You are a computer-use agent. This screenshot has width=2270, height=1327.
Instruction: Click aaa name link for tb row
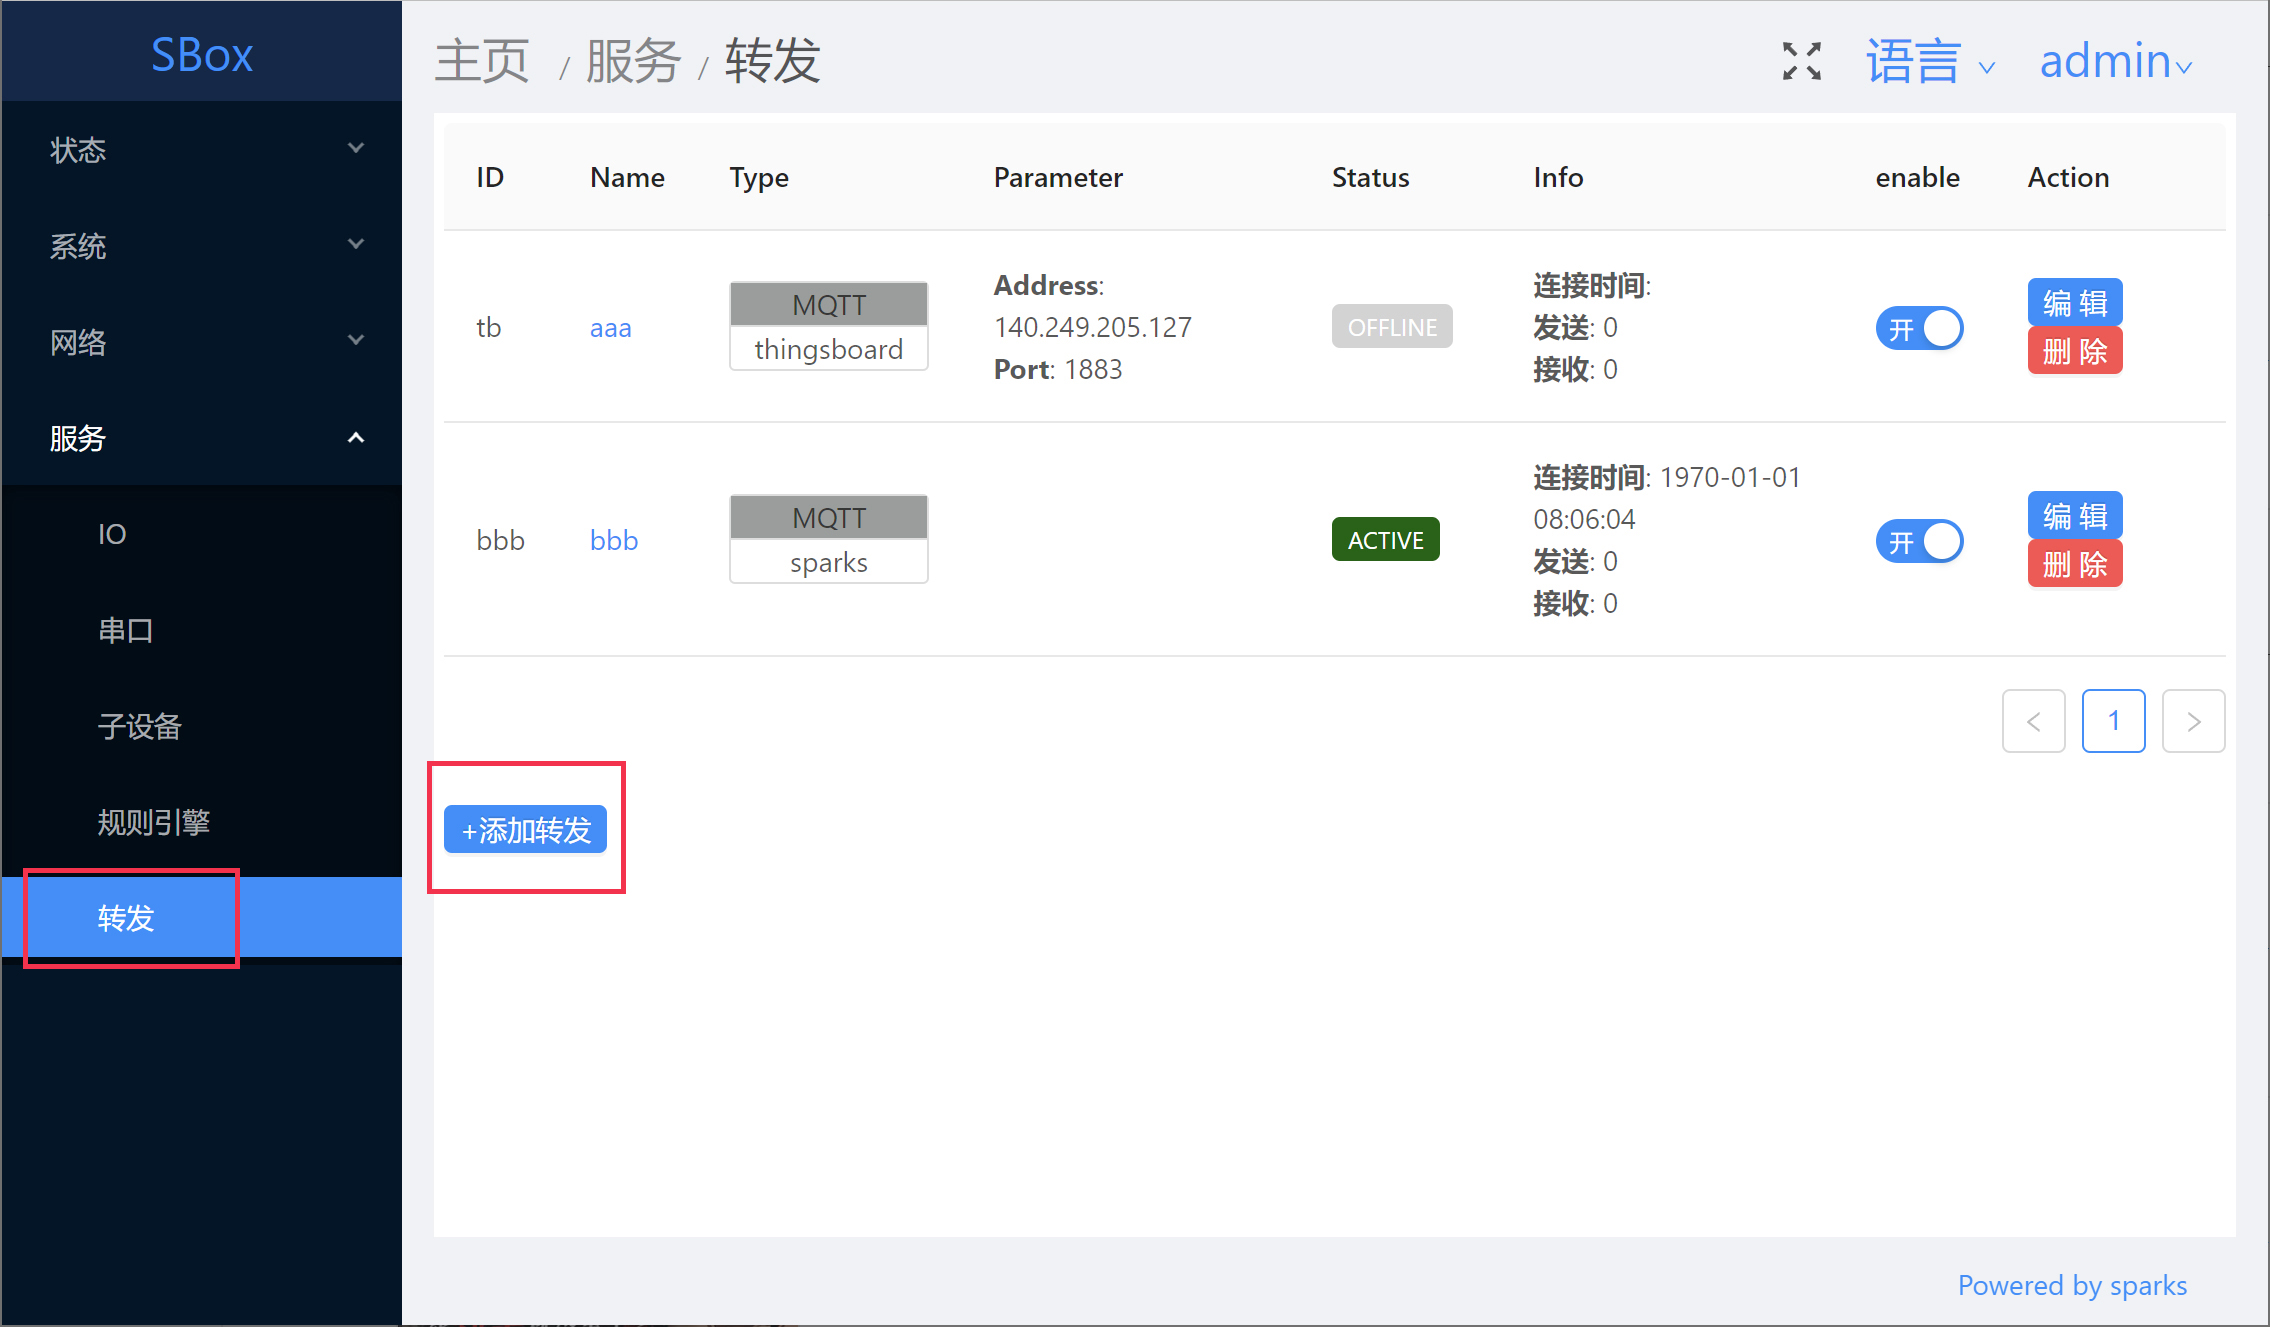(x=610, y=327)
